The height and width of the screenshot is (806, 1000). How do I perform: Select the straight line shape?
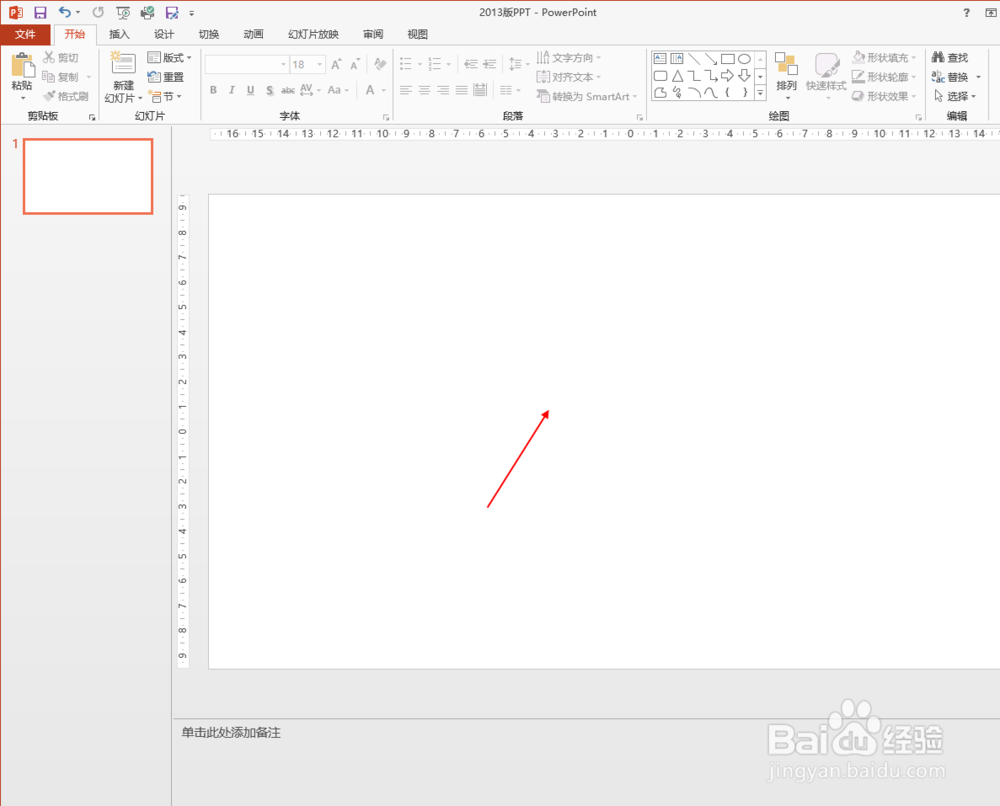[x=694, y=59]
